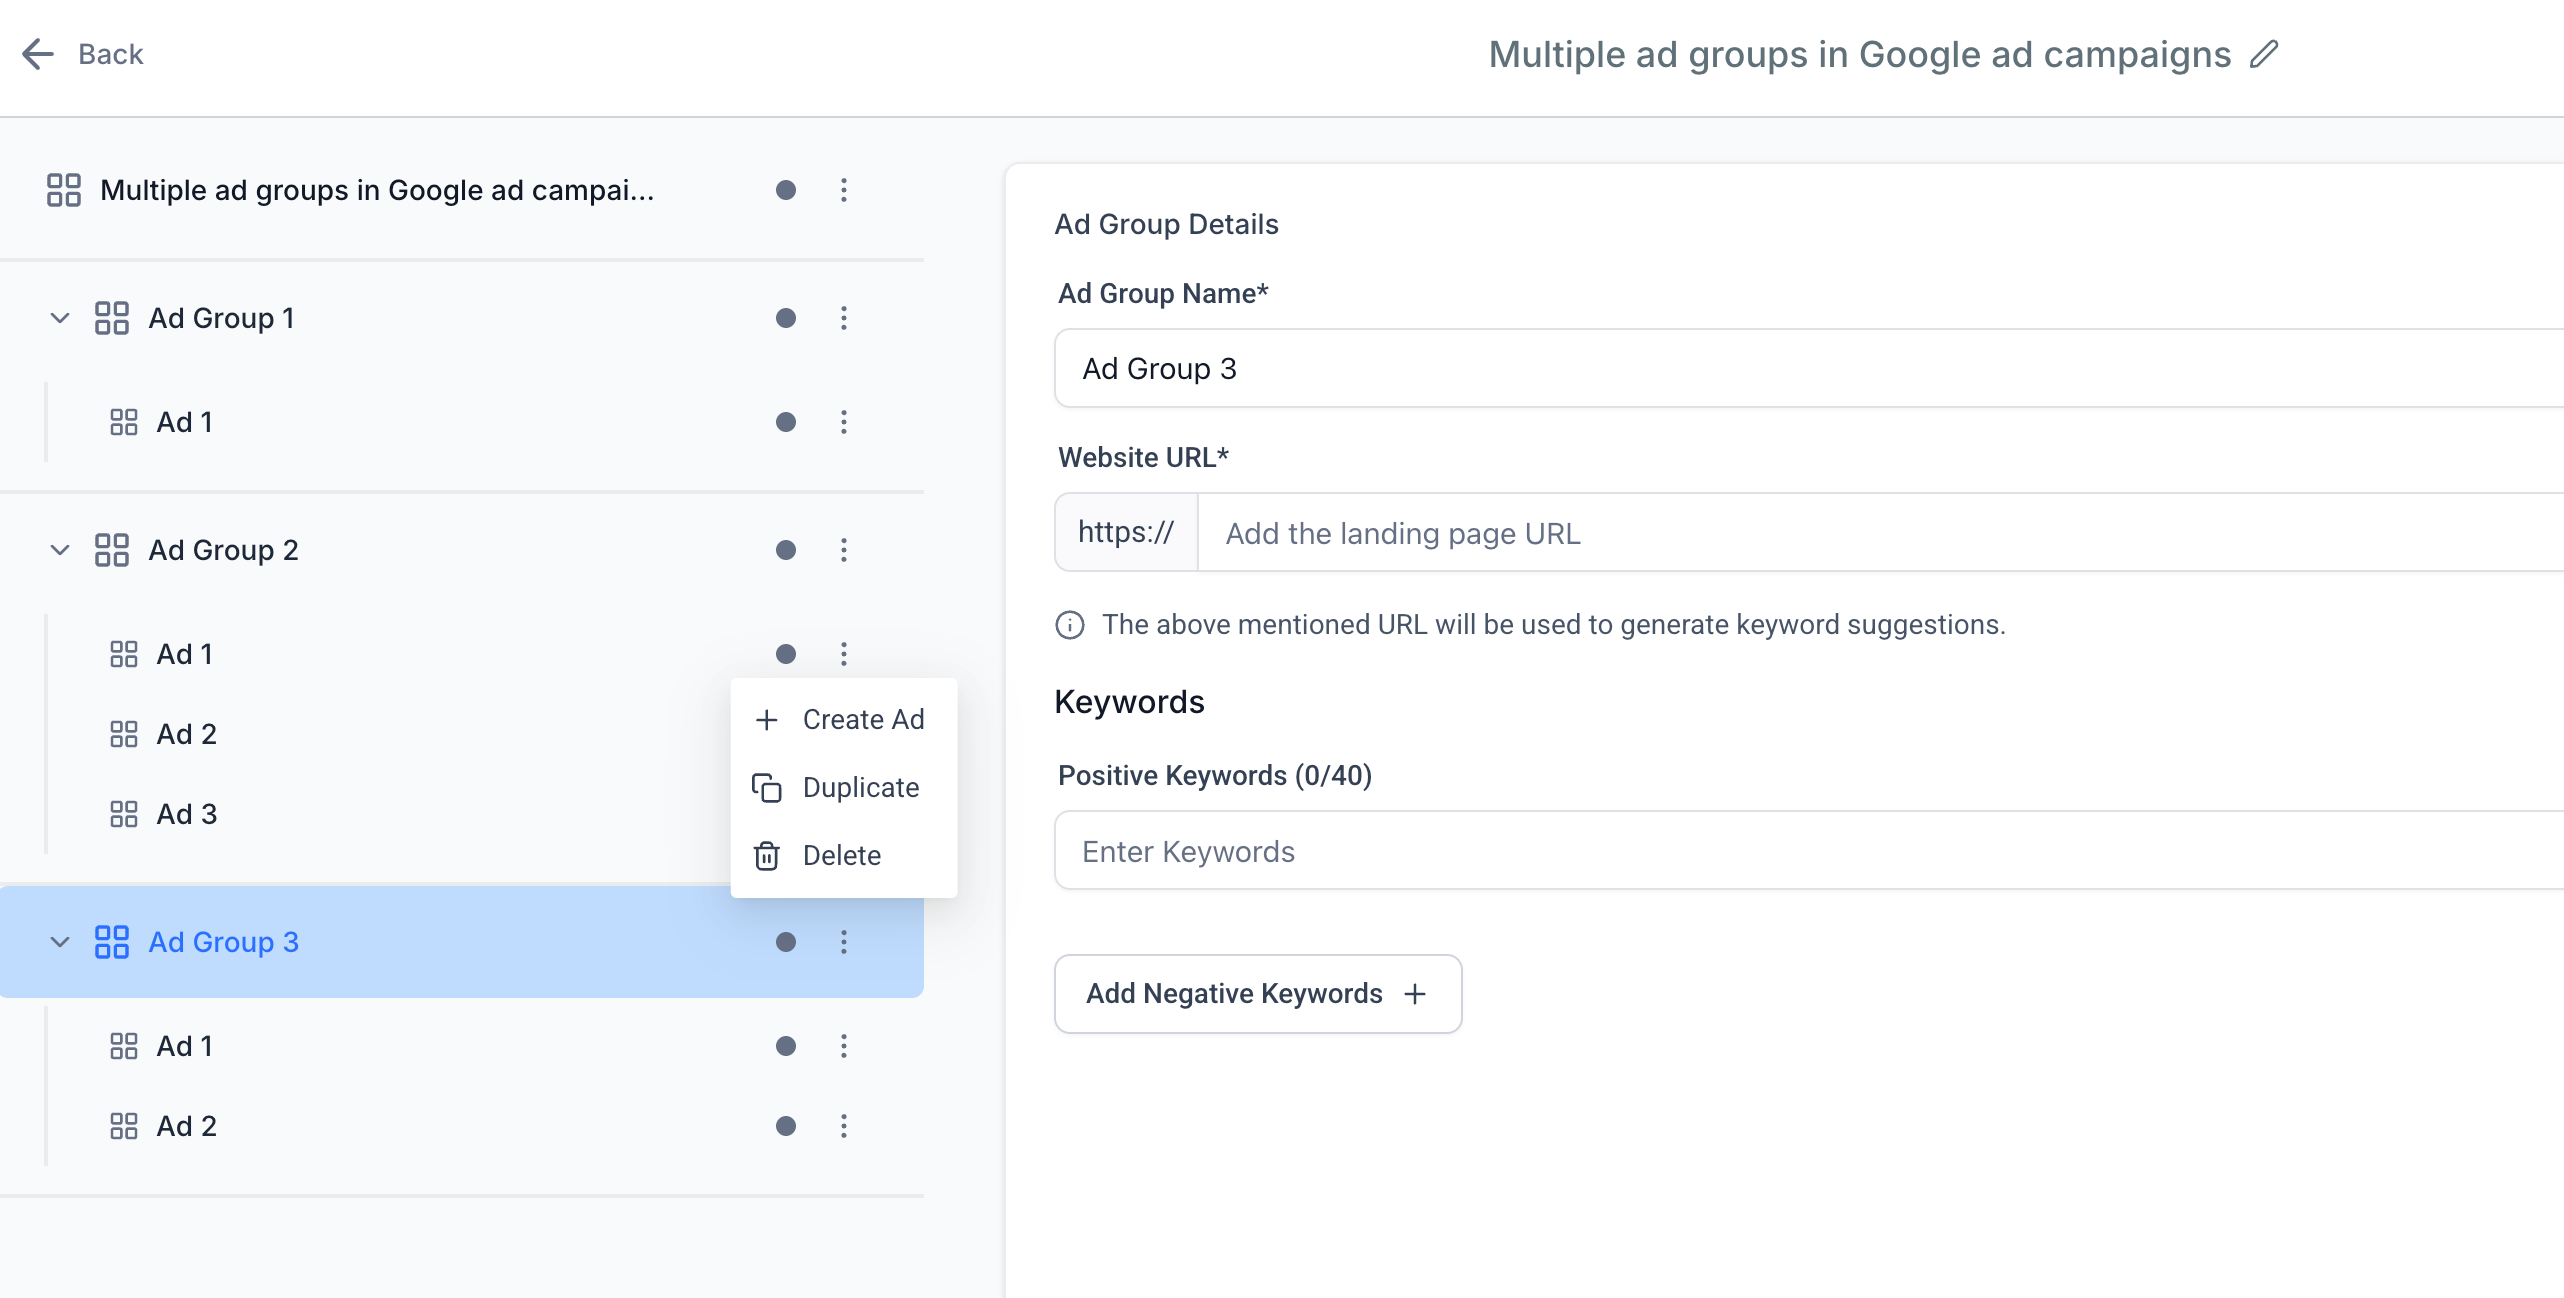Viewport: 2564px width, 1298px height.
Task: Click the info icon beside the URL note
Action: [x=1070, y=625]
